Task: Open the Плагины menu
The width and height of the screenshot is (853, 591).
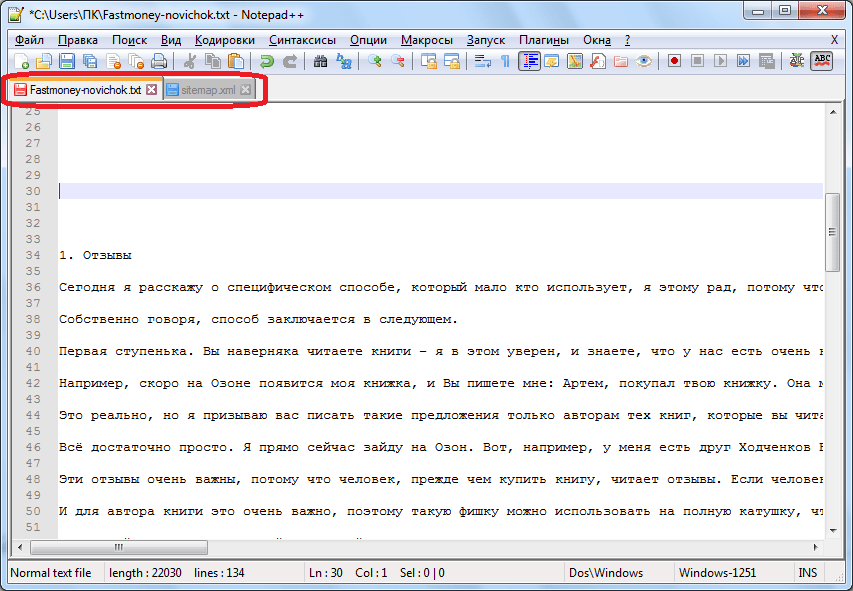Action: (544, 40)
